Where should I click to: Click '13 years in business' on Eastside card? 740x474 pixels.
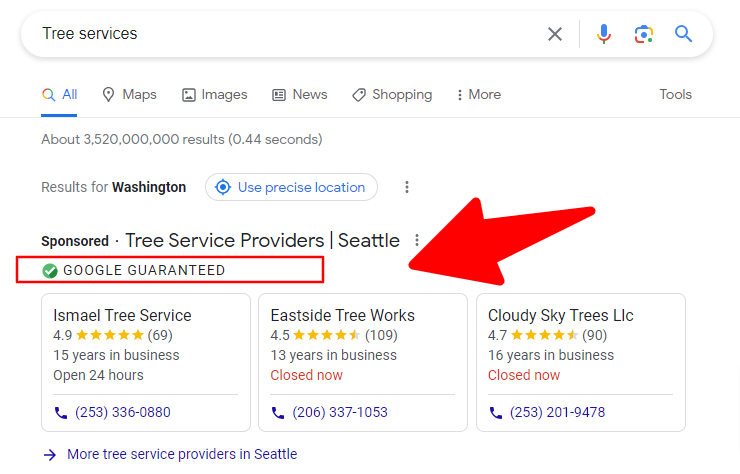[334, 356]
